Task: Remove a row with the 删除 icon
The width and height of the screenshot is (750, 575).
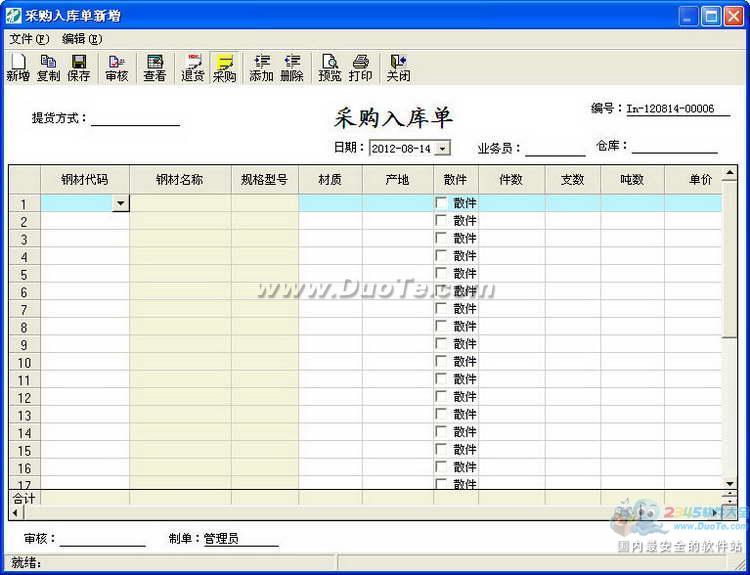Action: pyautogui.click(x=292, y=68)
